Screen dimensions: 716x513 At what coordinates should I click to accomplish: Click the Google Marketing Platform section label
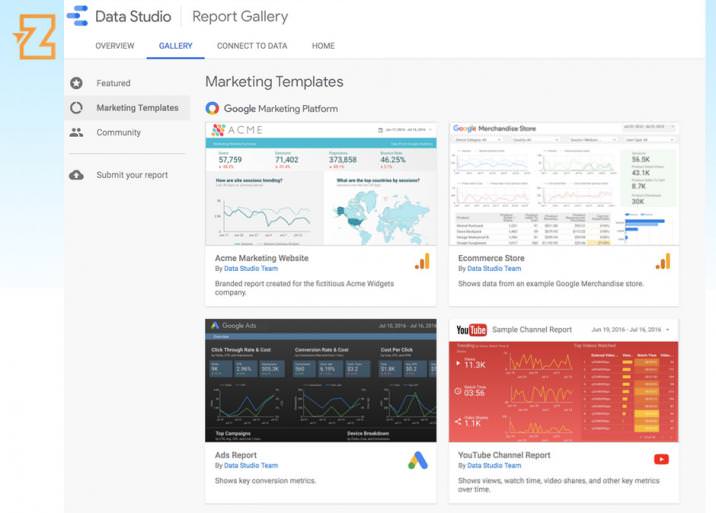click(x=281, y=109)
